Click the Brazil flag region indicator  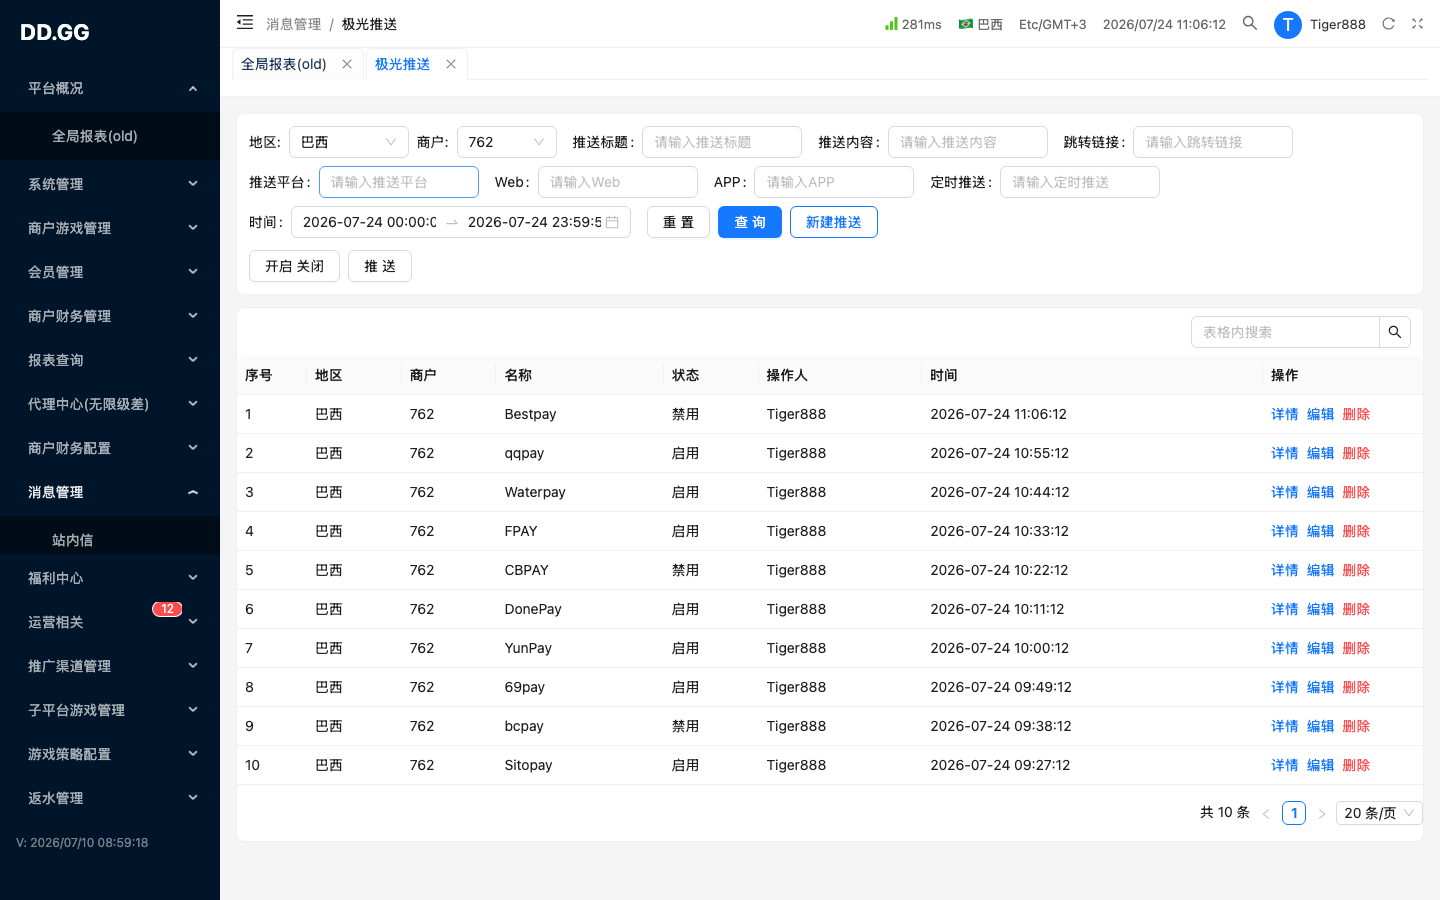(x=980, y=24)
